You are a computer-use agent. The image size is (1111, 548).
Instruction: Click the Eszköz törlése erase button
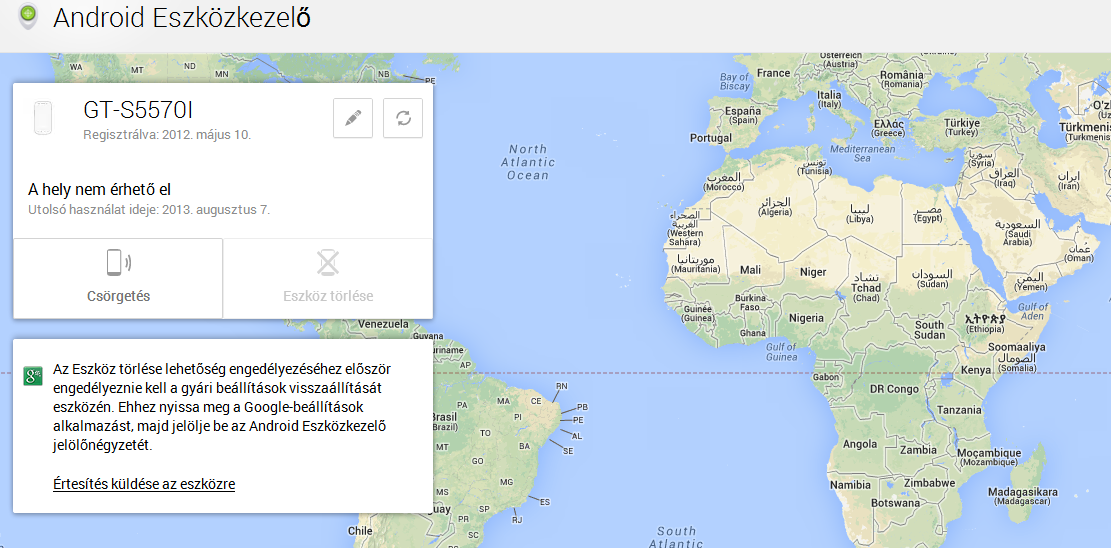(x=328, y=278)
